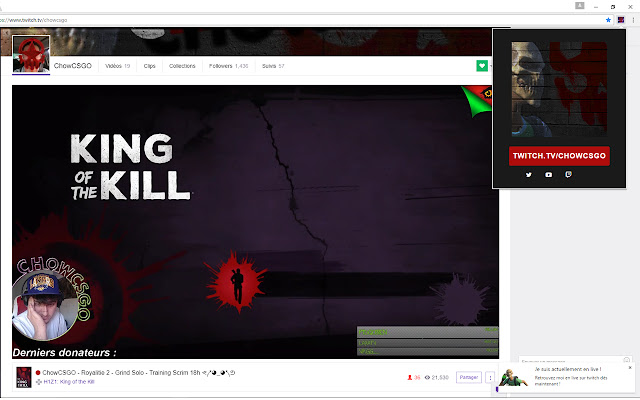Open the Suivis tab
The height and width of the screenshot is (400, 640).
pyautogui.click(x=273, y=66)
